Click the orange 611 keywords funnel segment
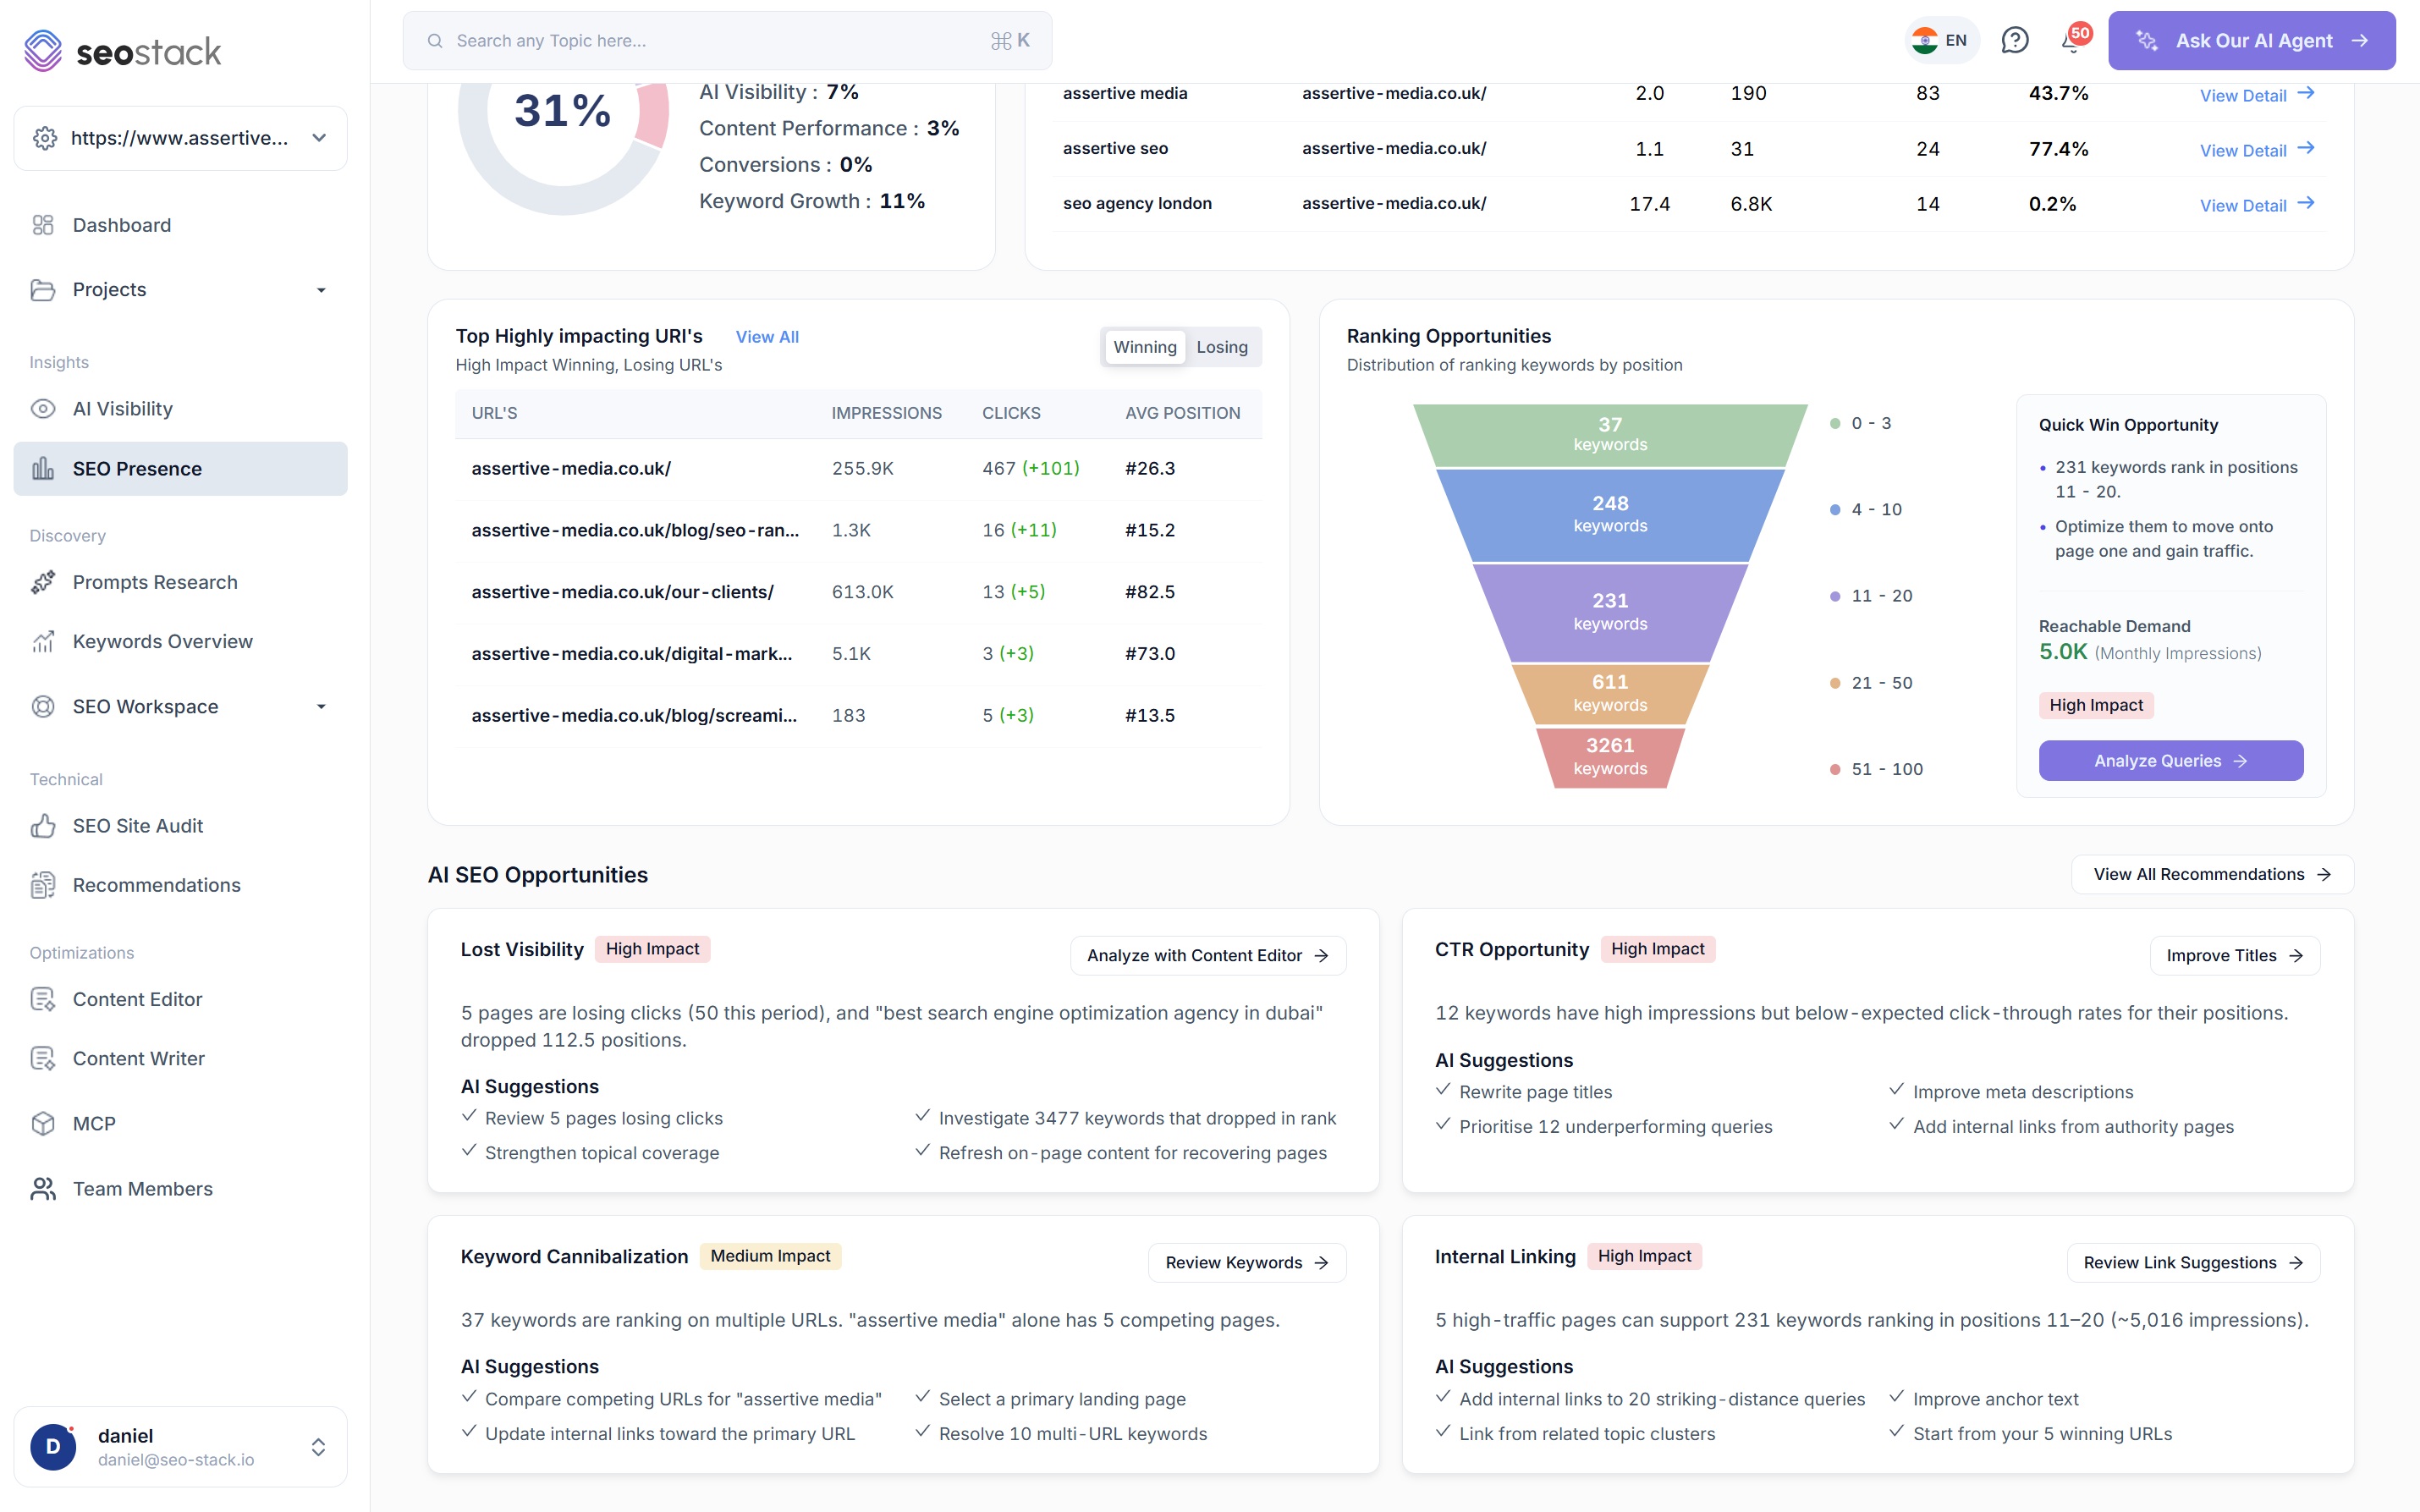The image size is (2420, 1512). (1610, 693)
